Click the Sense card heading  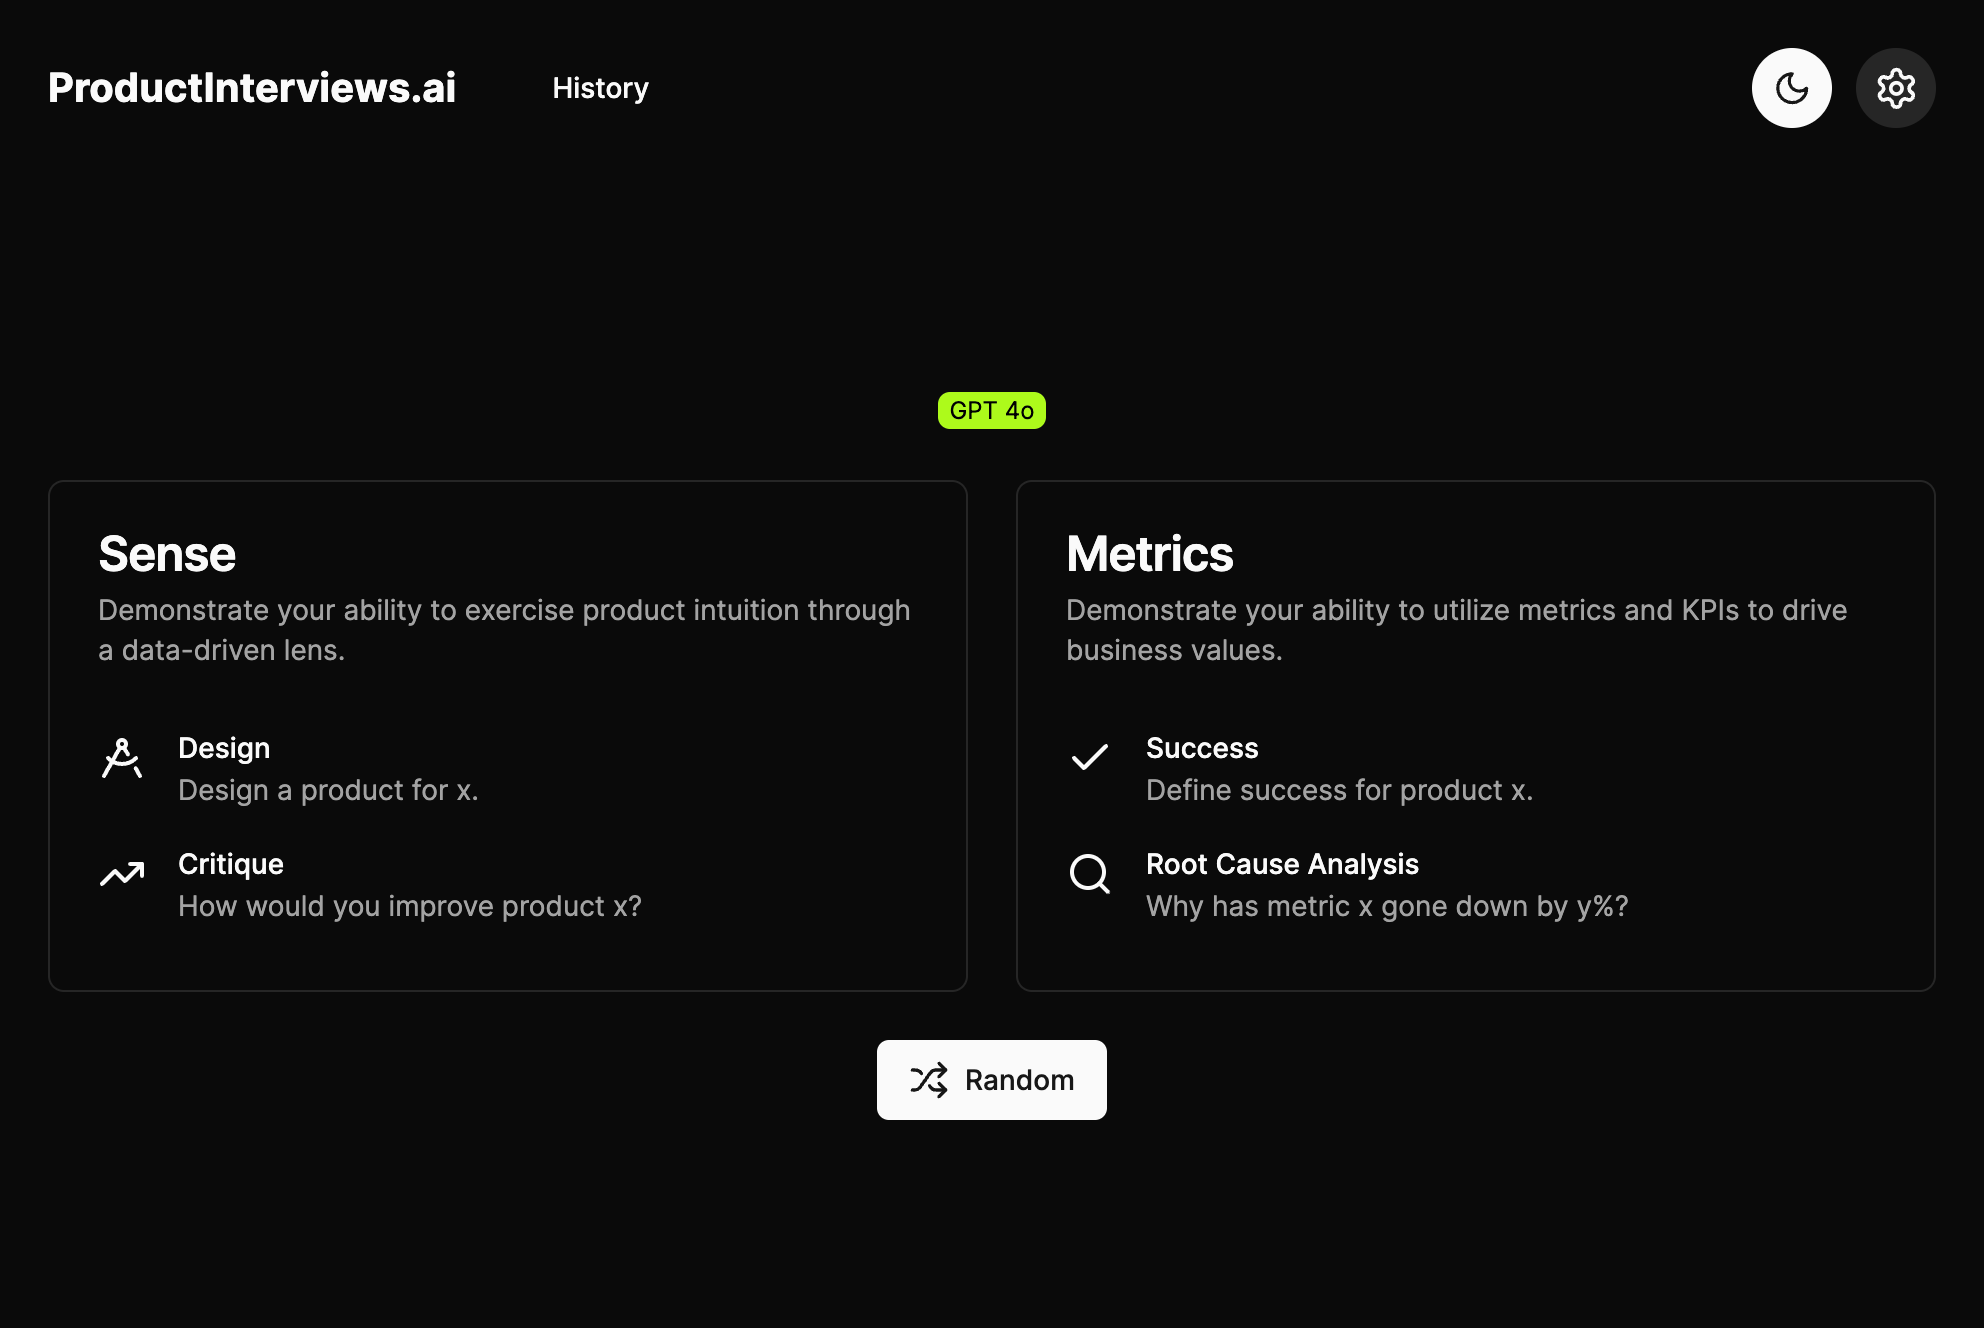(x=167, y=554)
